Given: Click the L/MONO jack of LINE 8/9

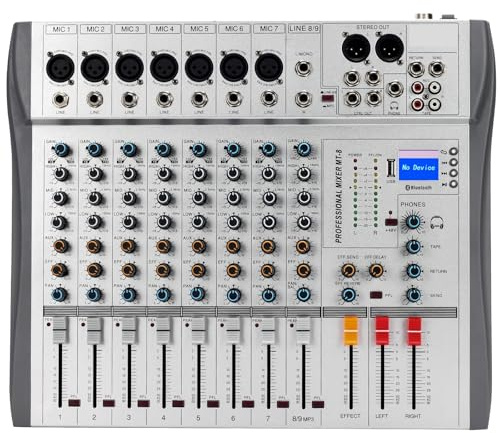Looking at the screenshot, I should click(x=303, y=69).
